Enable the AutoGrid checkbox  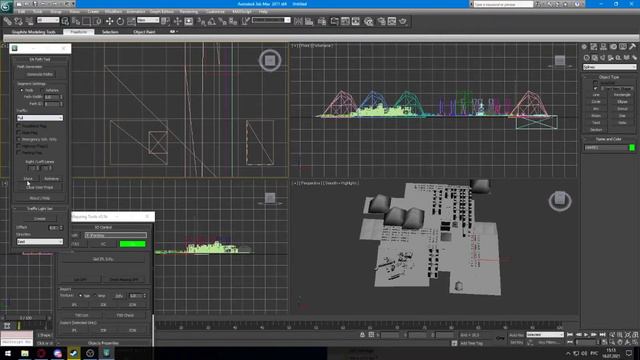(595, 83)
